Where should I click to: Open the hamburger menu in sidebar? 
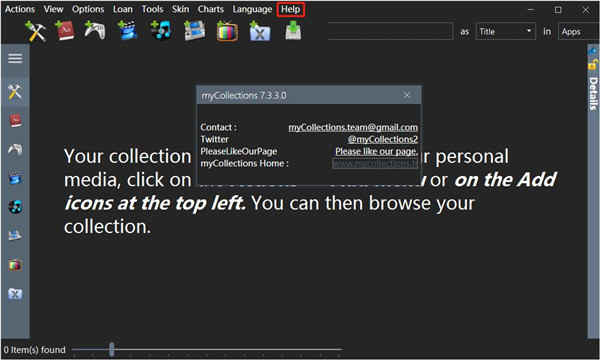tap(15, 59)
